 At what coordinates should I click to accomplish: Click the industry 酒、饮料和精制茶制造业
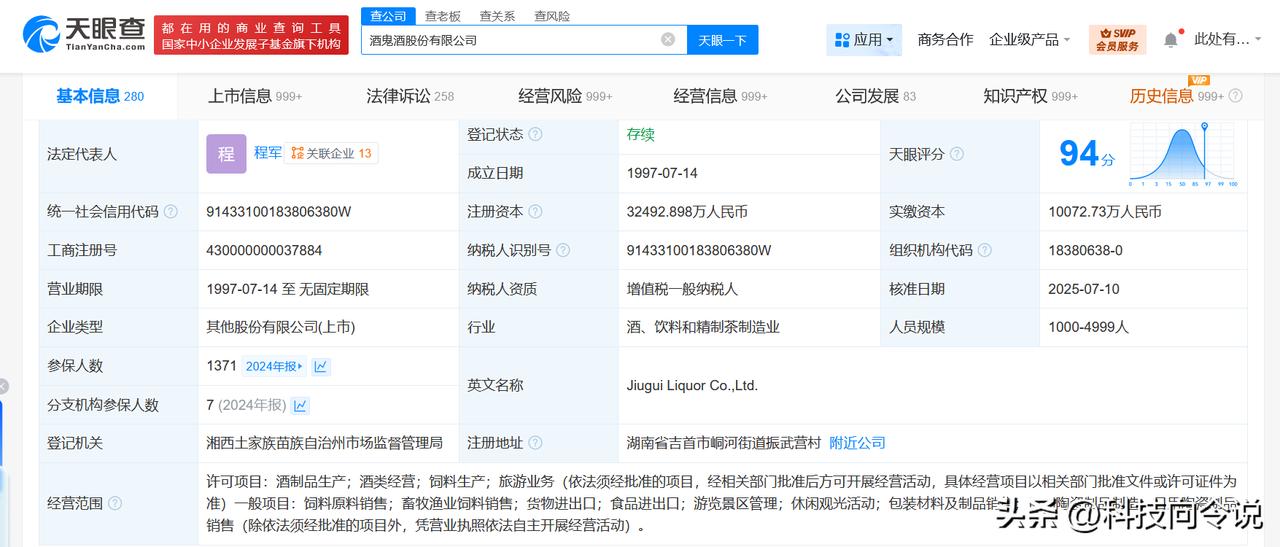click(x=703, y=327)
